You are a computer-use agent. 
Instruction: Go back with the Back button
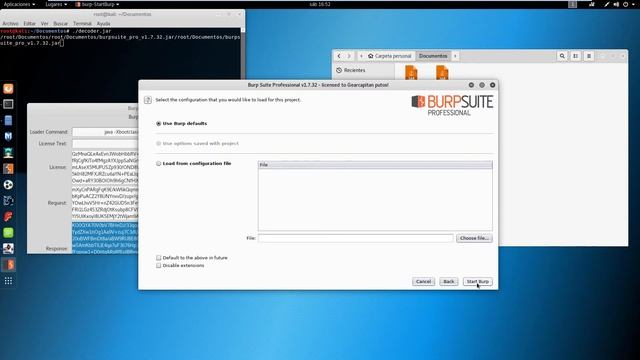449,282
